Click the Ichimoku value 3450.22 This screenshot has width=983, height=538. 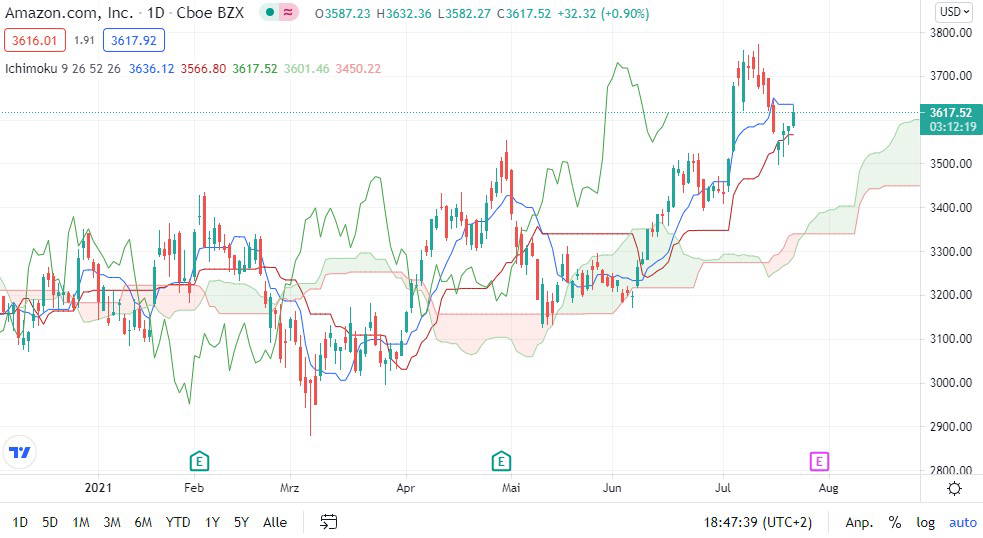[358, 69]
